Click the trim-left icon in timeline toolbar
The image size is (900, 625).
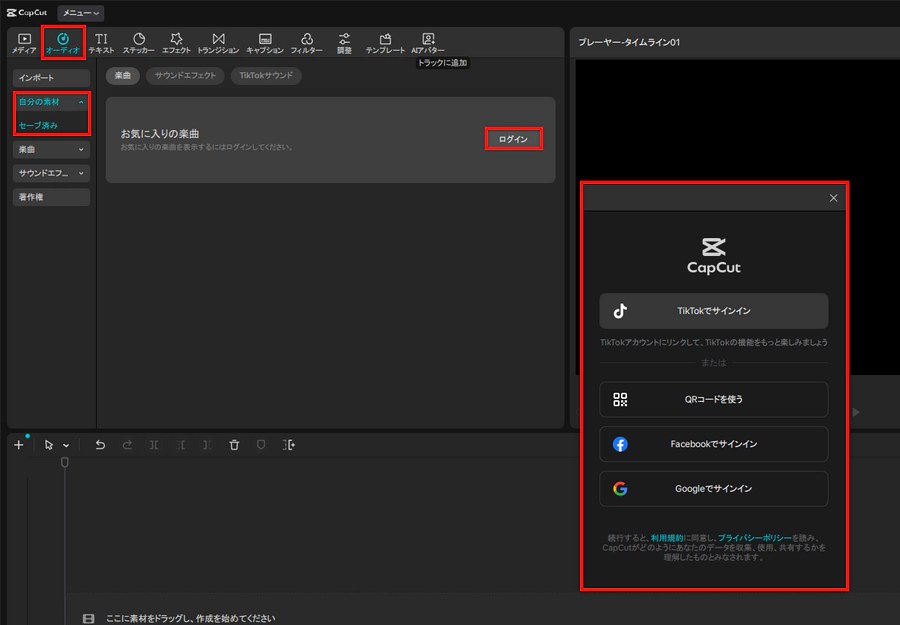coord(181,445)
